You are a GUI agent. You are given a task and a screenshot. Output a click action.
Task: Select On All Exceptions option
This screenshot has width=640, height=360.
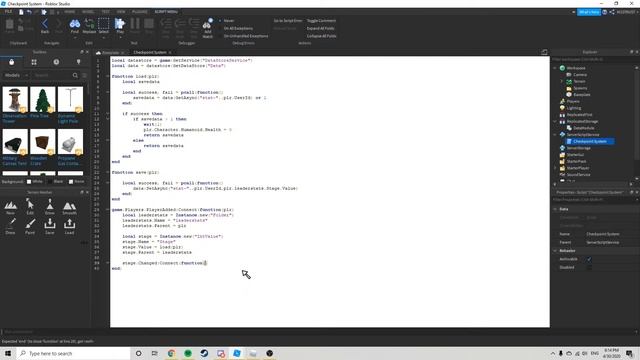coord(236,29)
